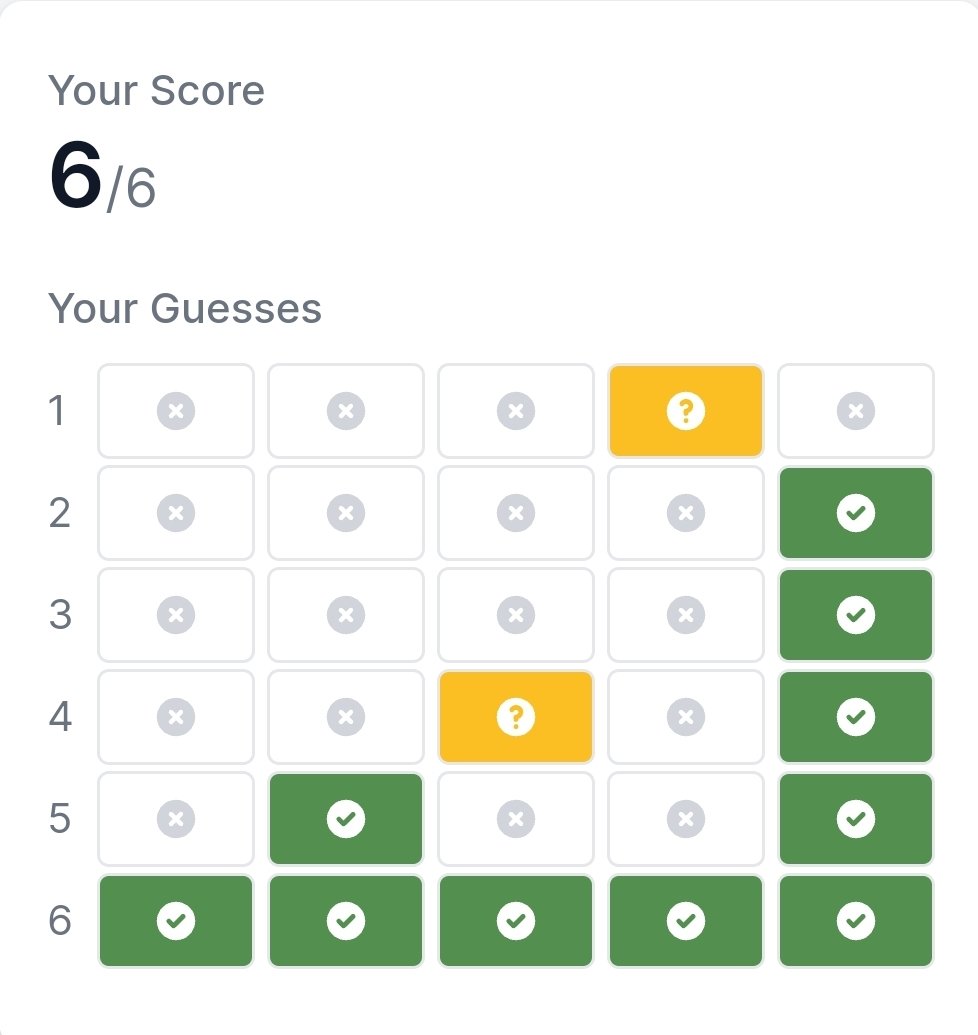Select the green checkmark tile in guess 2

coord(856,513)
